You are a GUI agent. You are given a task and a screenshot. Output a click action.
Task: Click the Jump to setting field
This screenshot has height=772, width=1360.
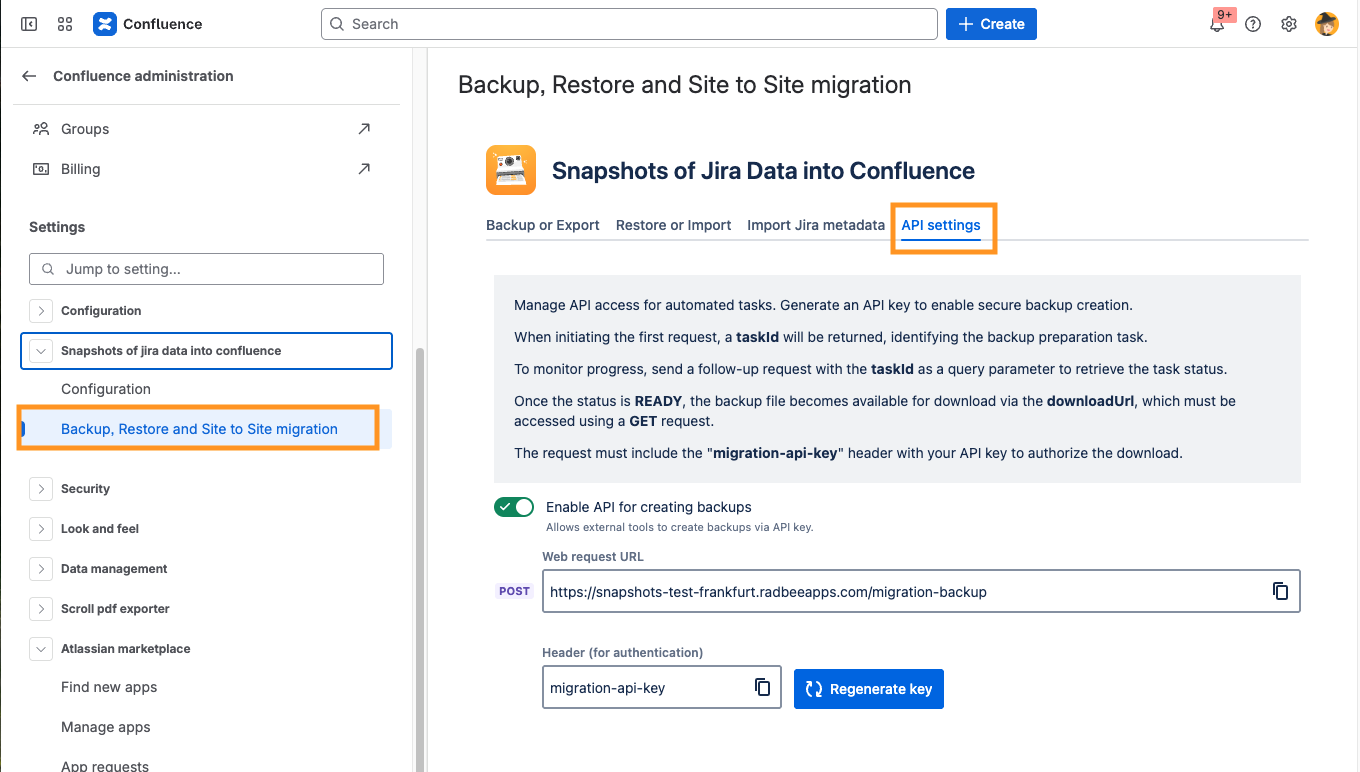click(x=206, y=269)
